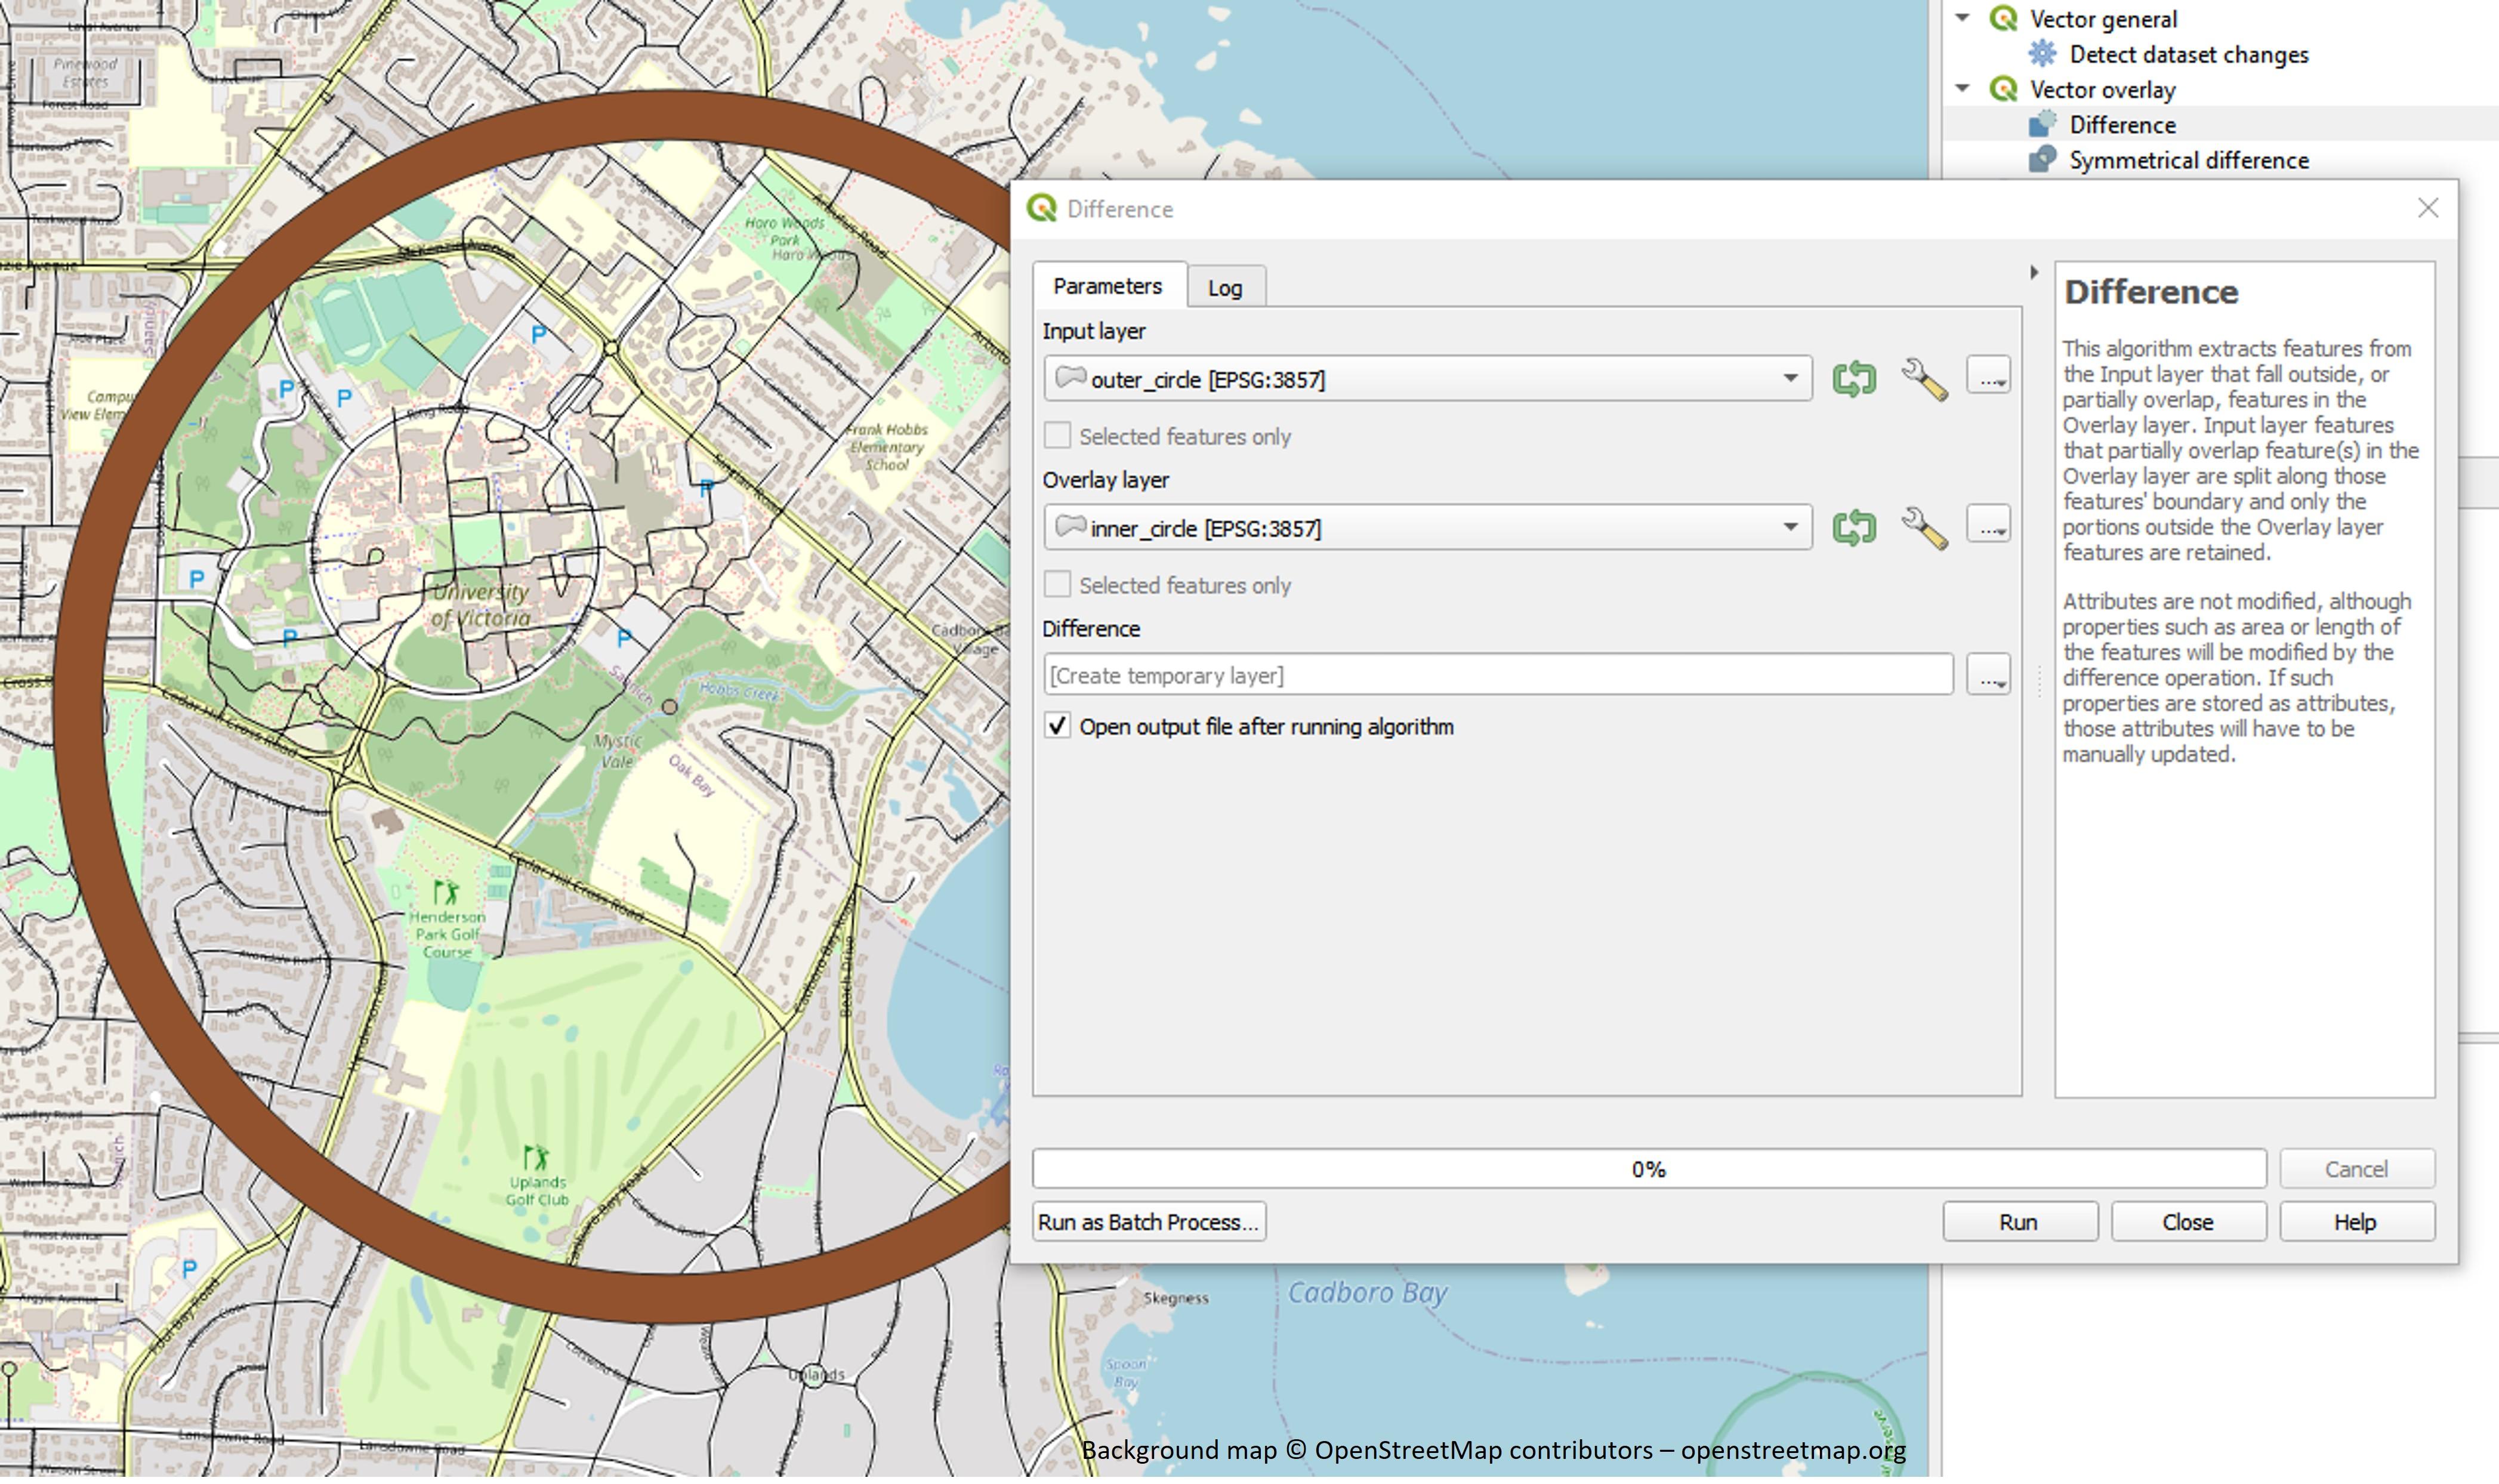
Task: Click University of Victoria map label
Action: [481, 606]
